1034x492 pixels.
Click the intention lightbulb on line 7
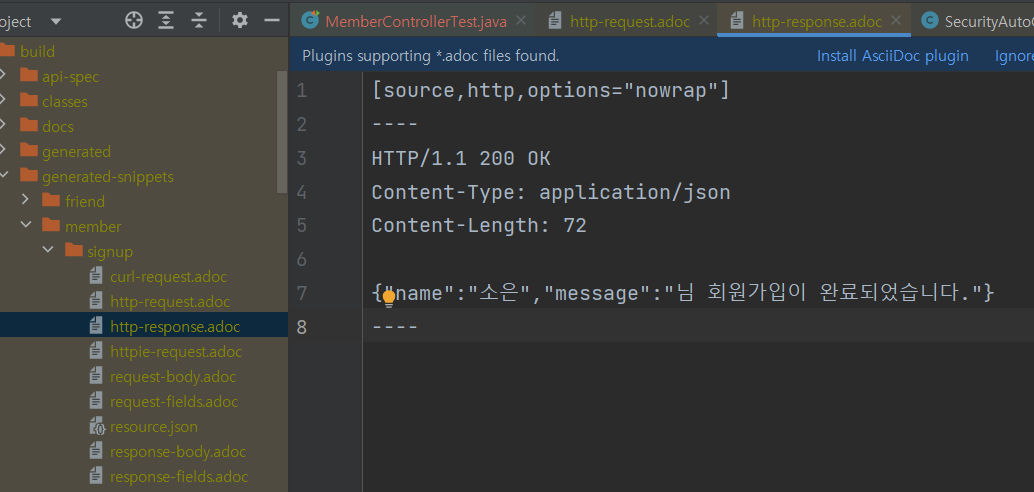(389, 298)
